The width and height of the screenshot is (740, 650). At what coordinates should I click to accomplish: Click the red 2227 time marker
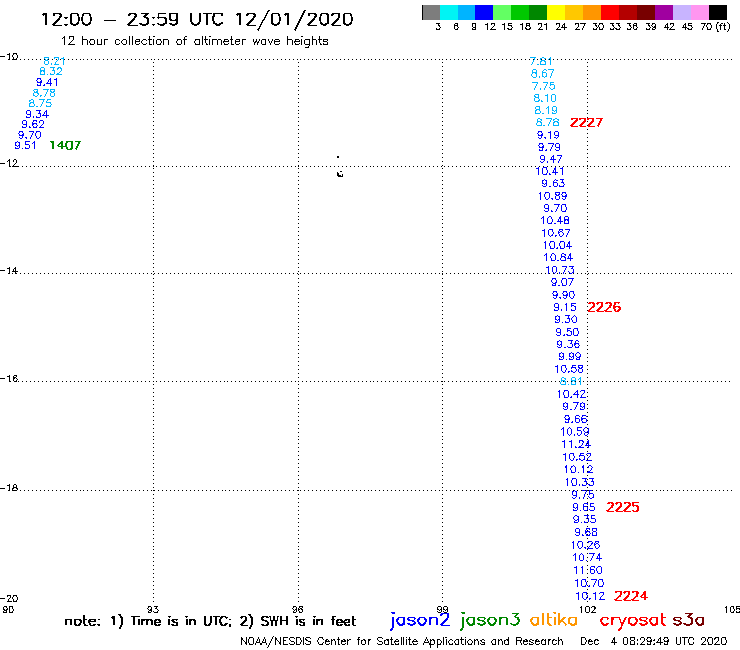point(586,123)
